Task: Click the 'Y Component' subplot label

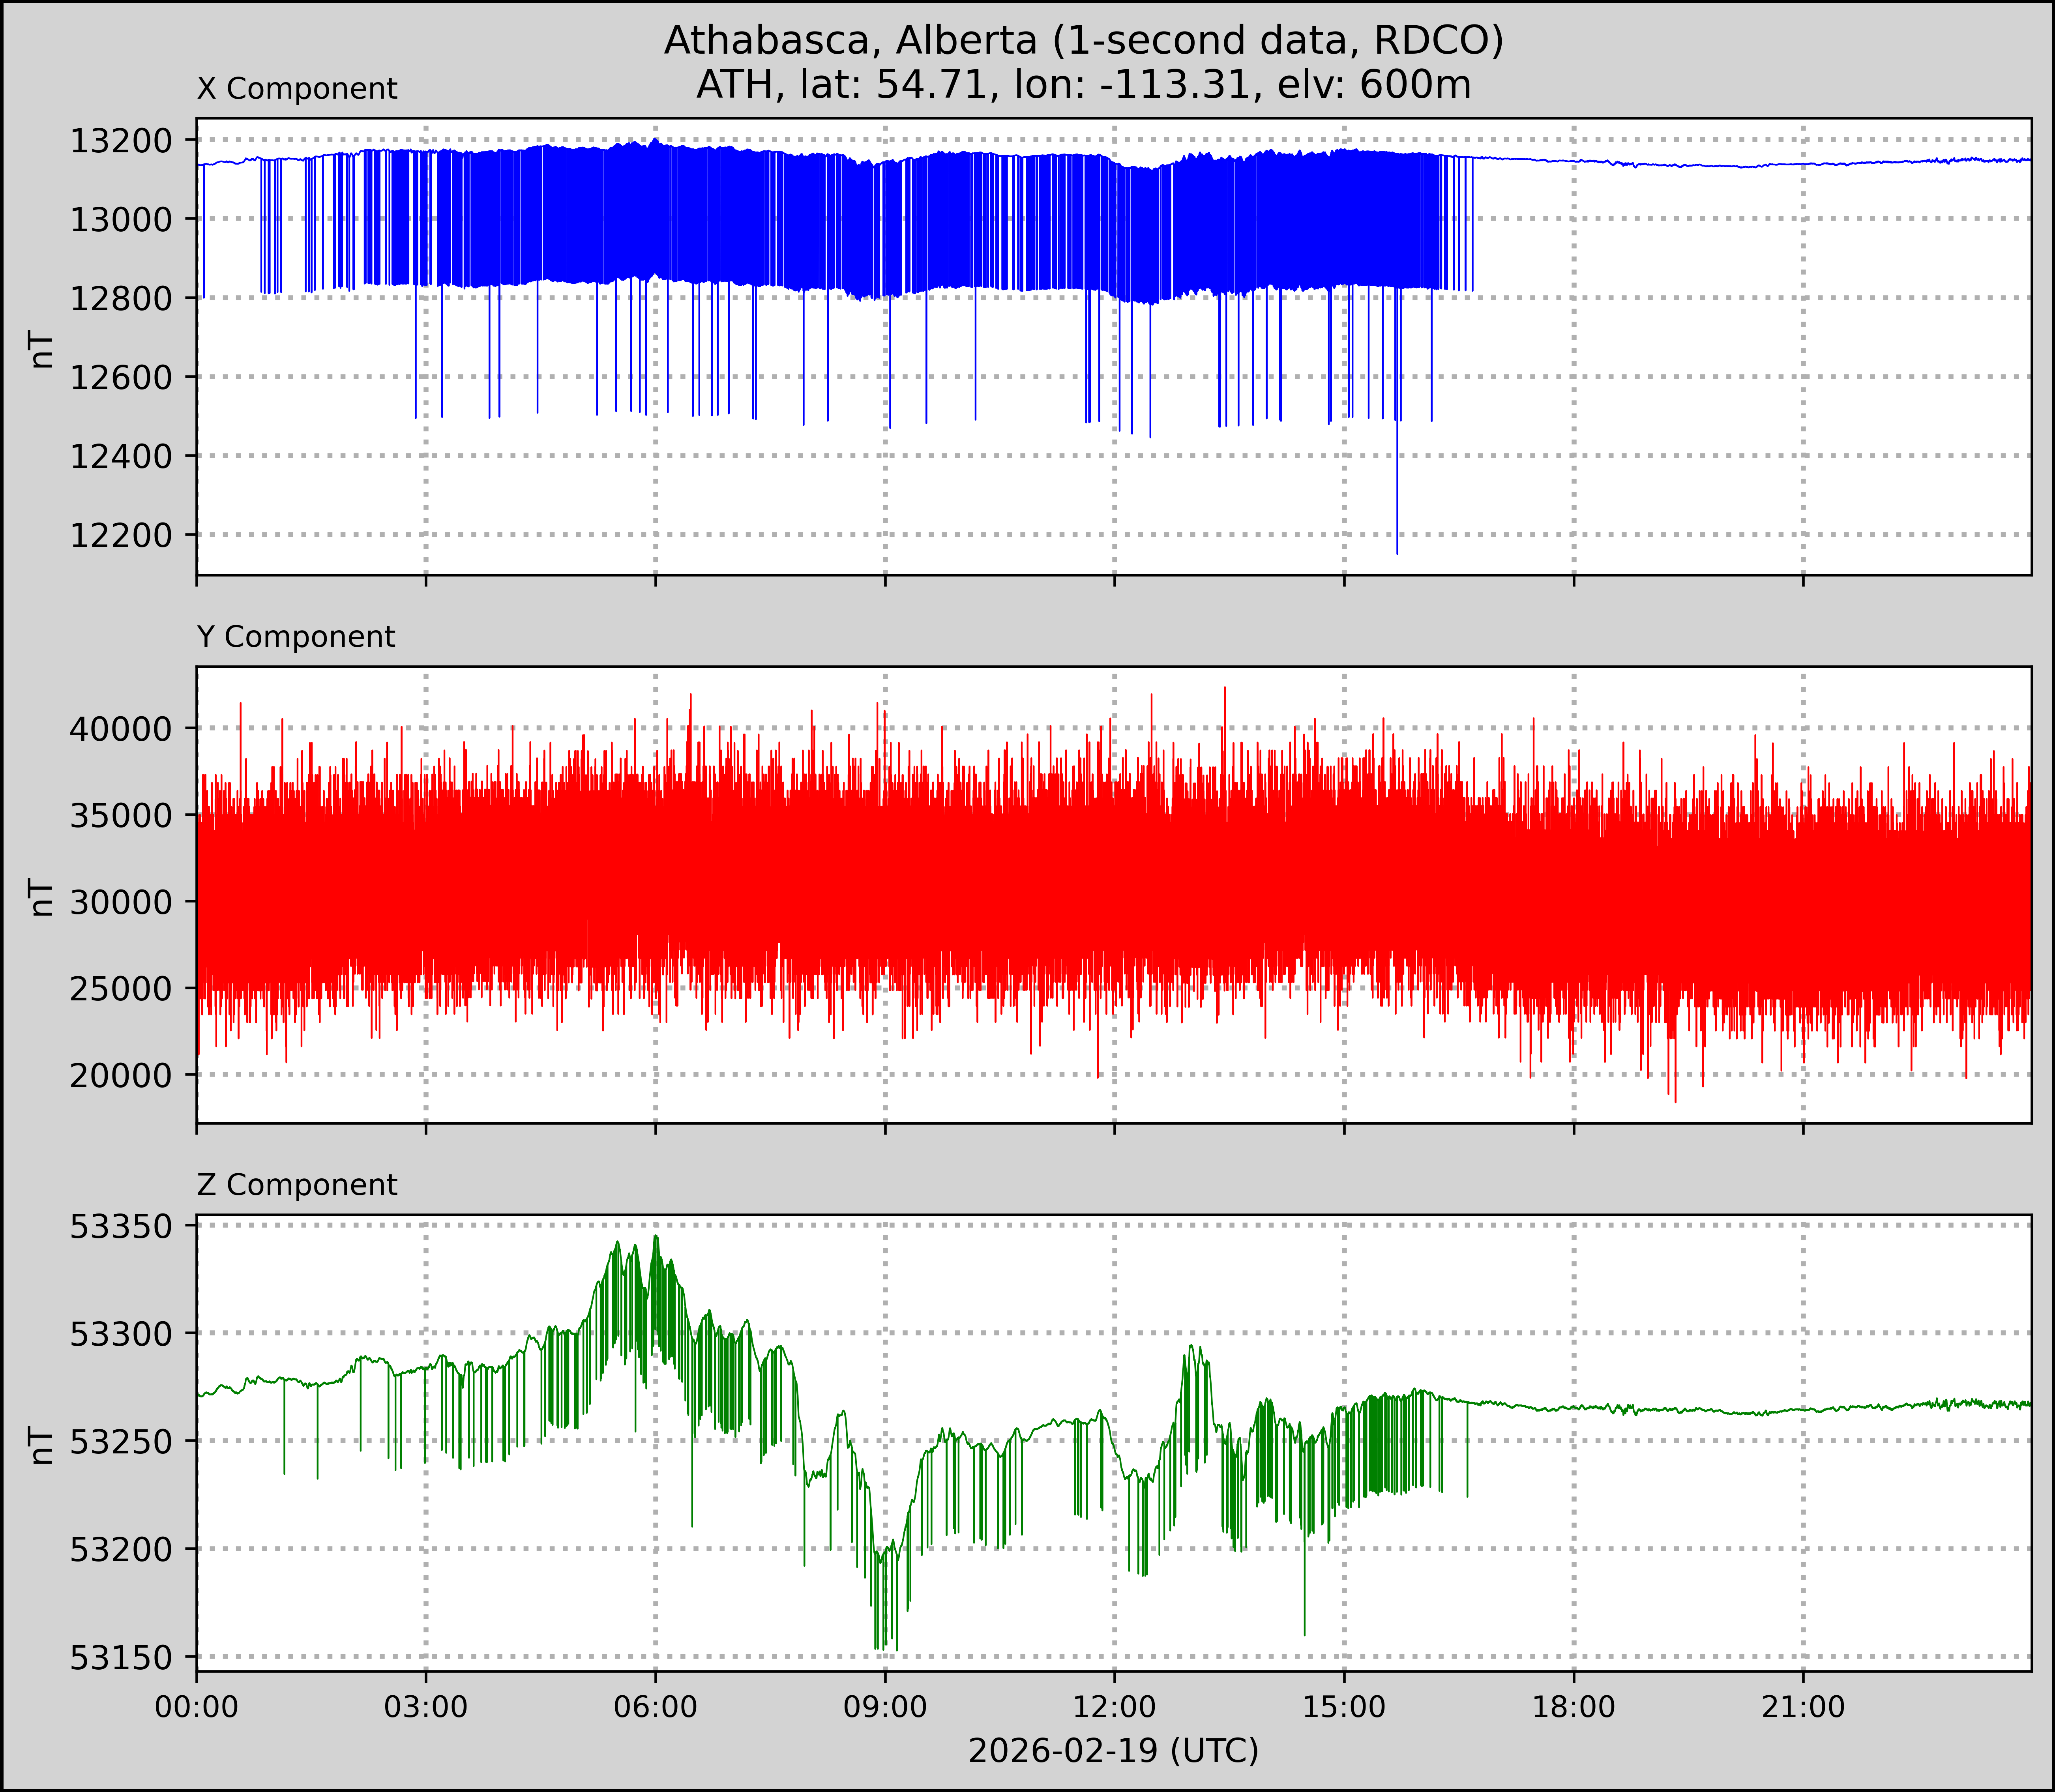Action: click(296, 637)
